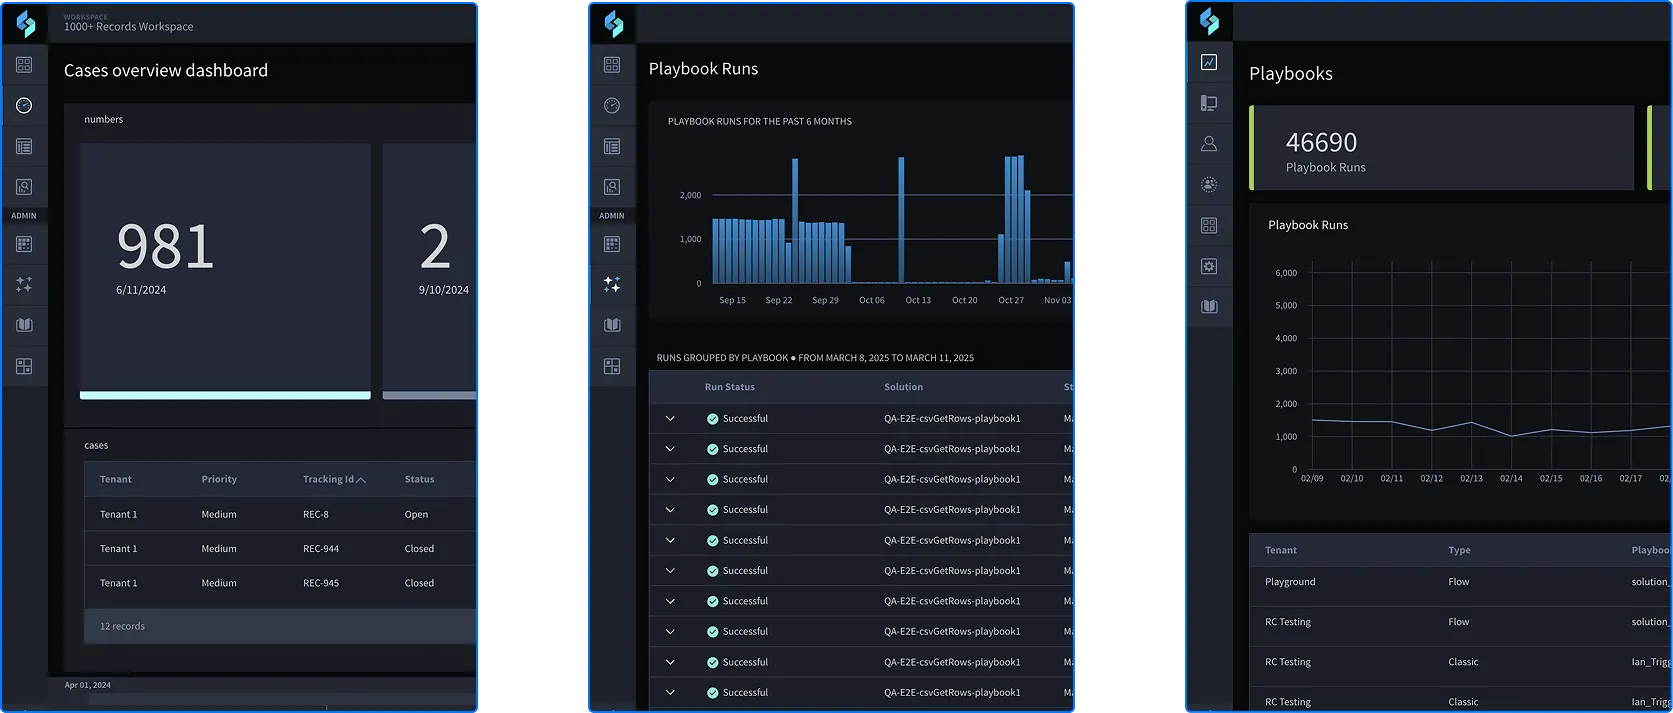Viewport: 1673px width, 713px height.
Task: Expand the second Successful run row chevron
Action: [x=670, y=449]
